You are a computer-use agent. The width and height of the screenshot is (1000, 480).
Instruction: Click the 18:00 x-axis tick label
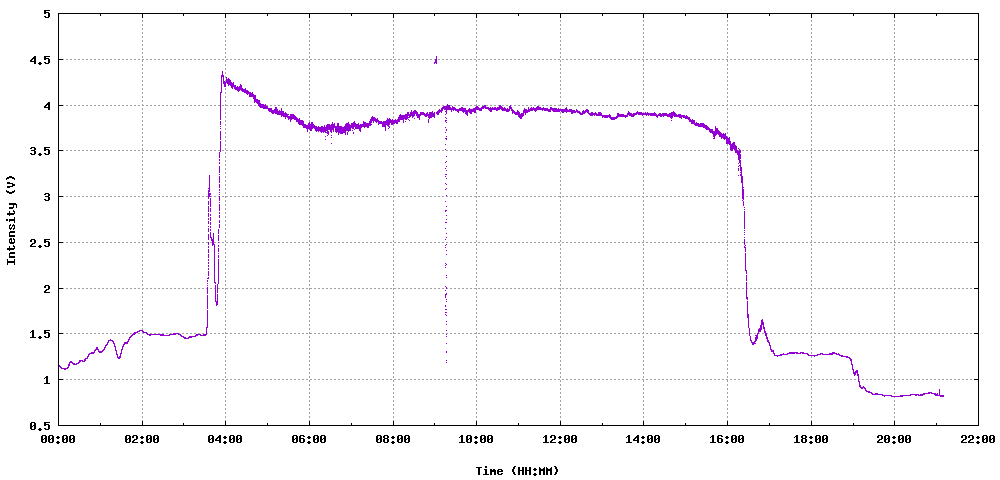(811, 439)
